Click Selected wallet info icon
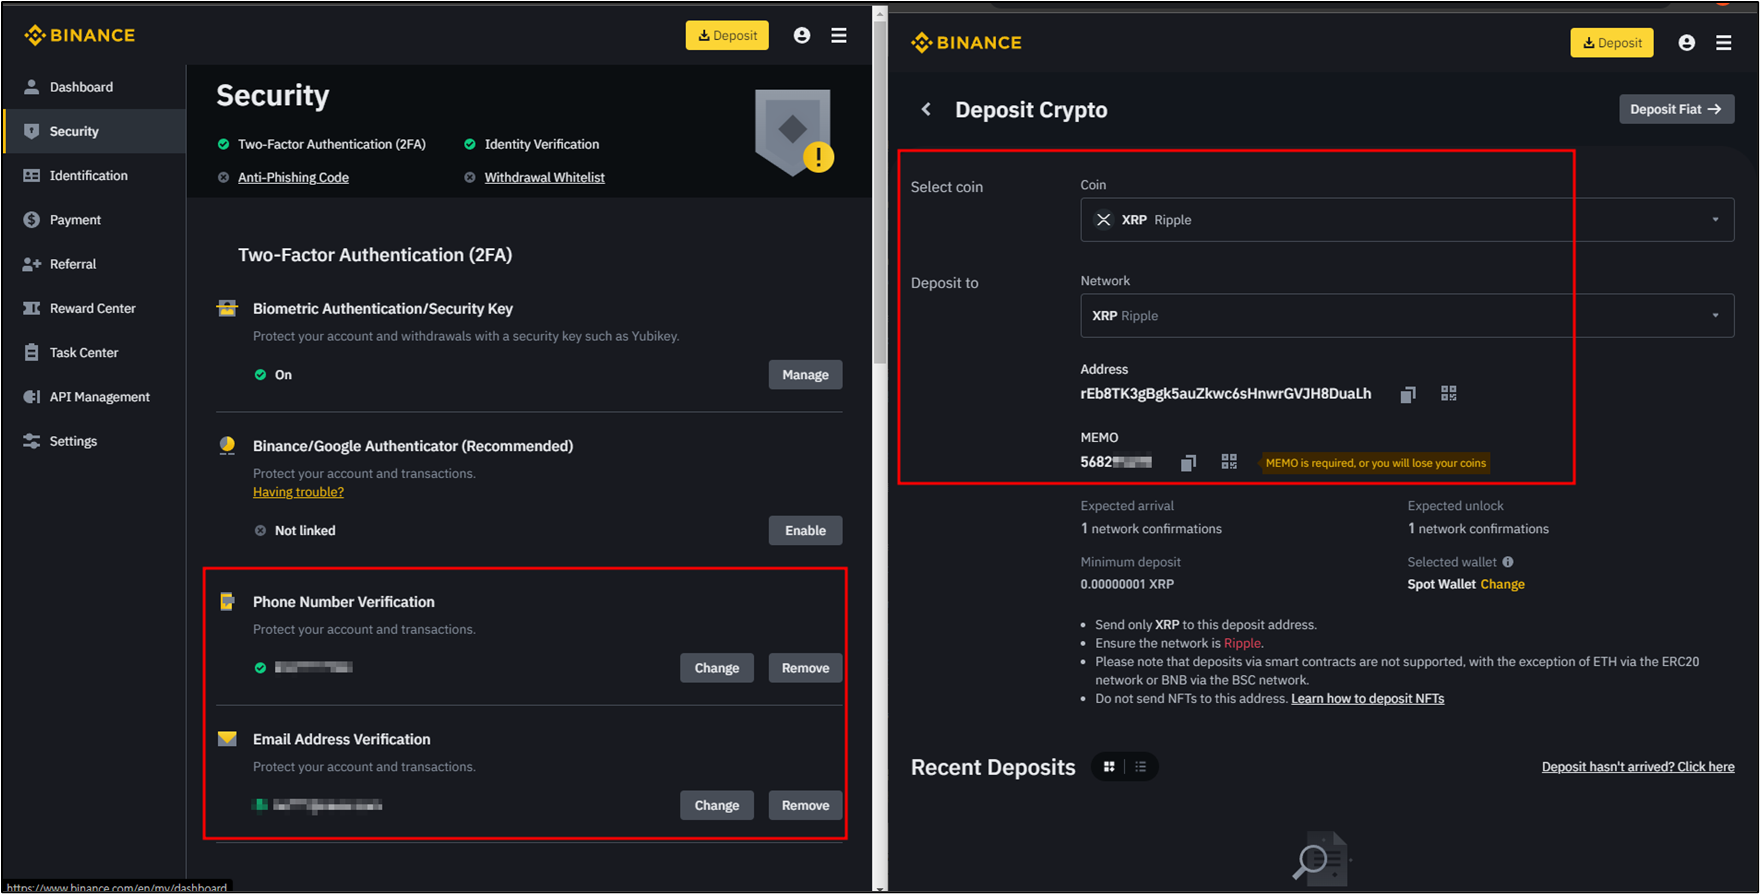Screen dimensions: 1760x894 pos(1507,562)
